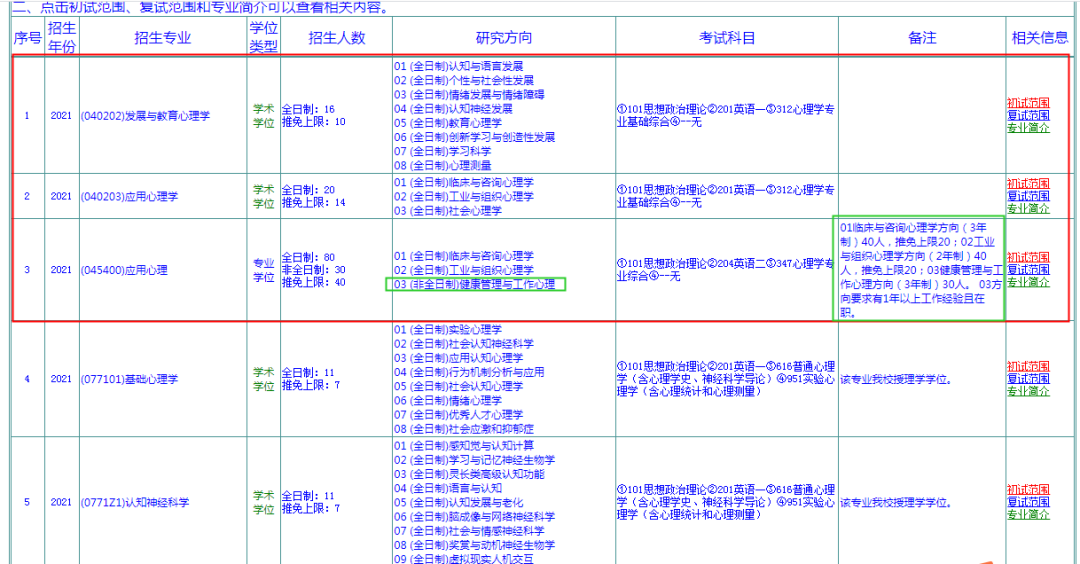Open 复试范围 for 基础心理学

(1027, 379)
